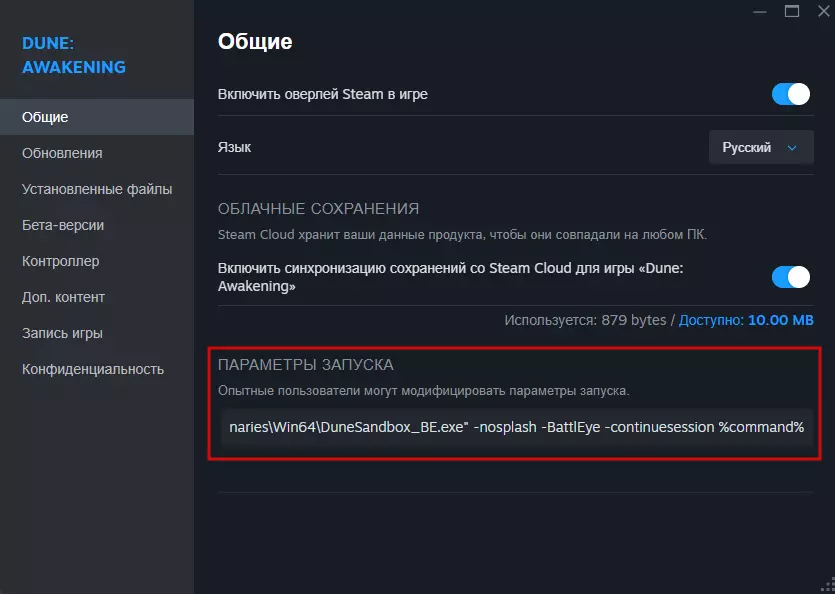The width and height of the screenshot is (835, 594).
Task: Click the Язык label
Action: 234,147
